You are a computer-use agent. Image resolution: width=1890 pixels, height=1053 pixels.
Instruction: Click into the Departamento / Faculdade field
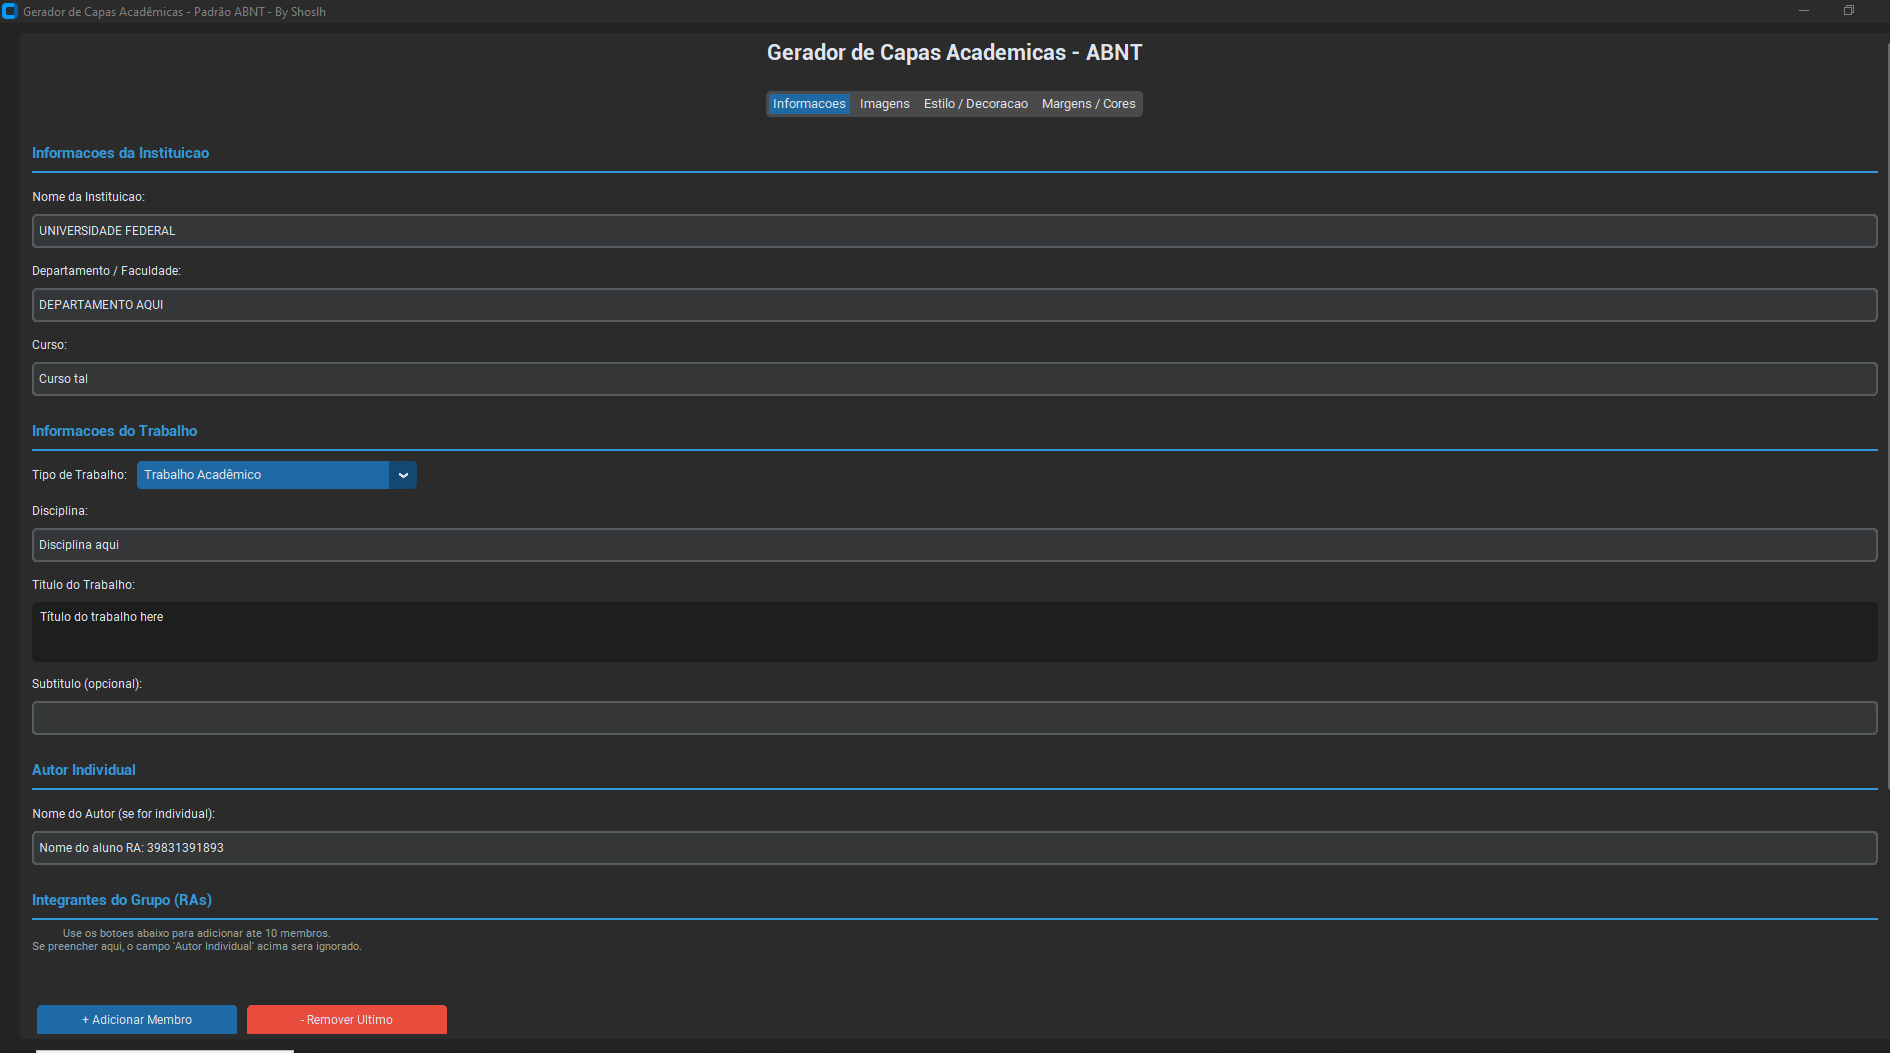954,305
